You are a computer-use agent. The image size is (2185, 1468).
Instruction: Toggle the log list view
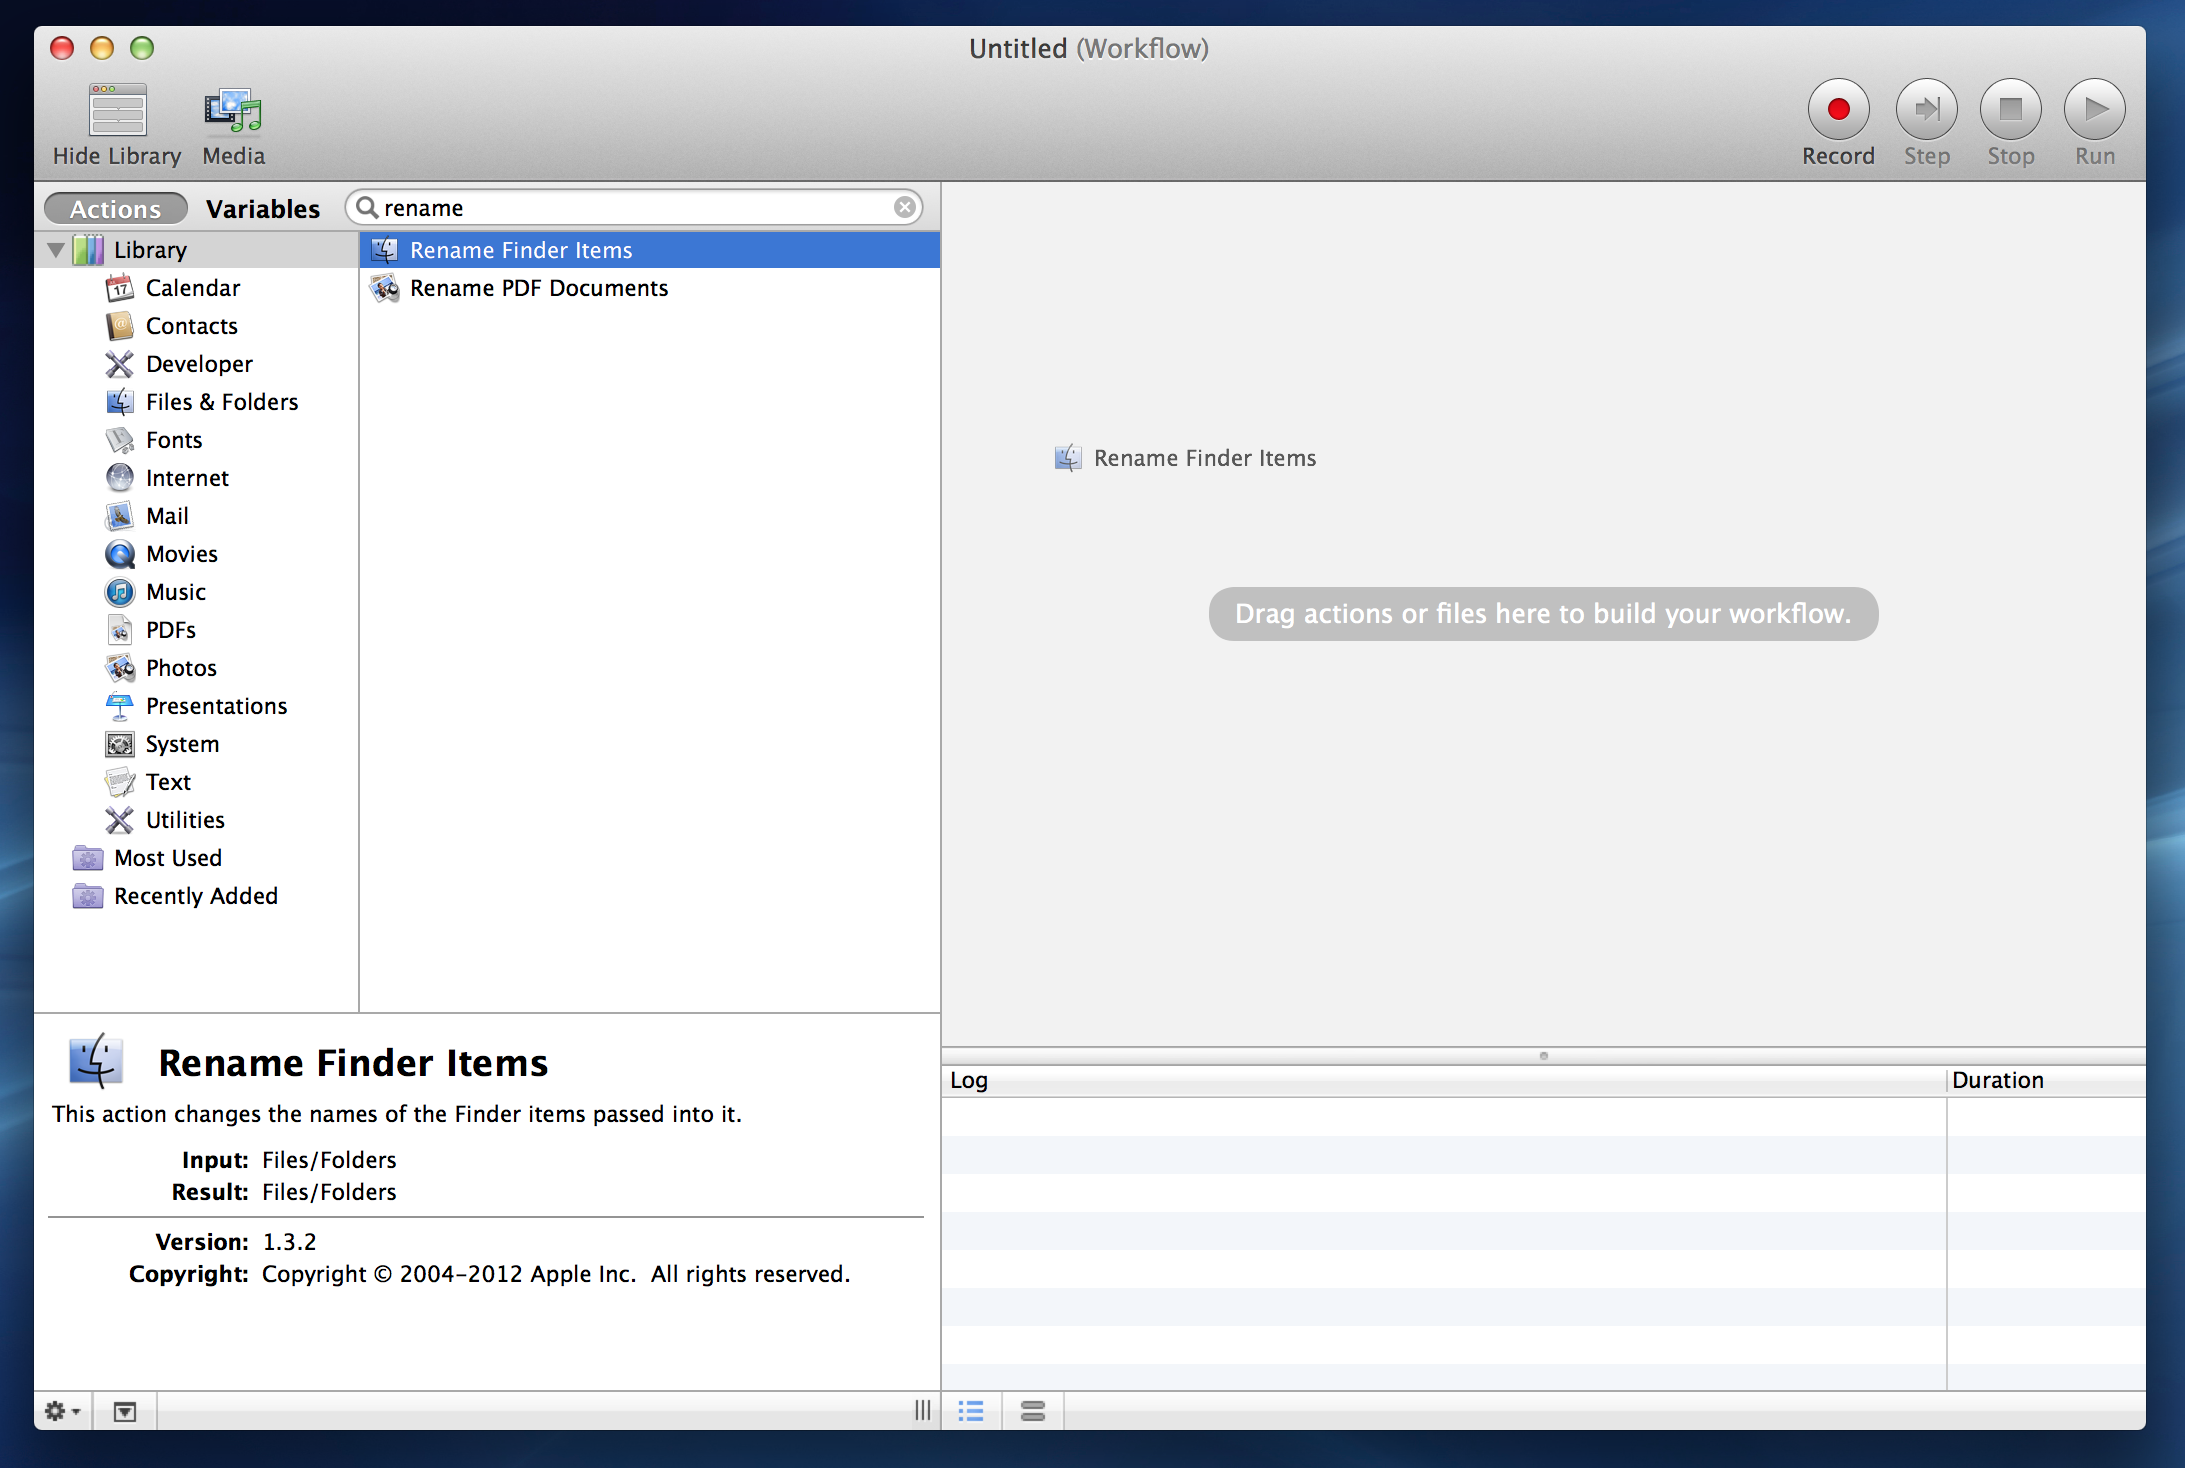(971, 1410)
